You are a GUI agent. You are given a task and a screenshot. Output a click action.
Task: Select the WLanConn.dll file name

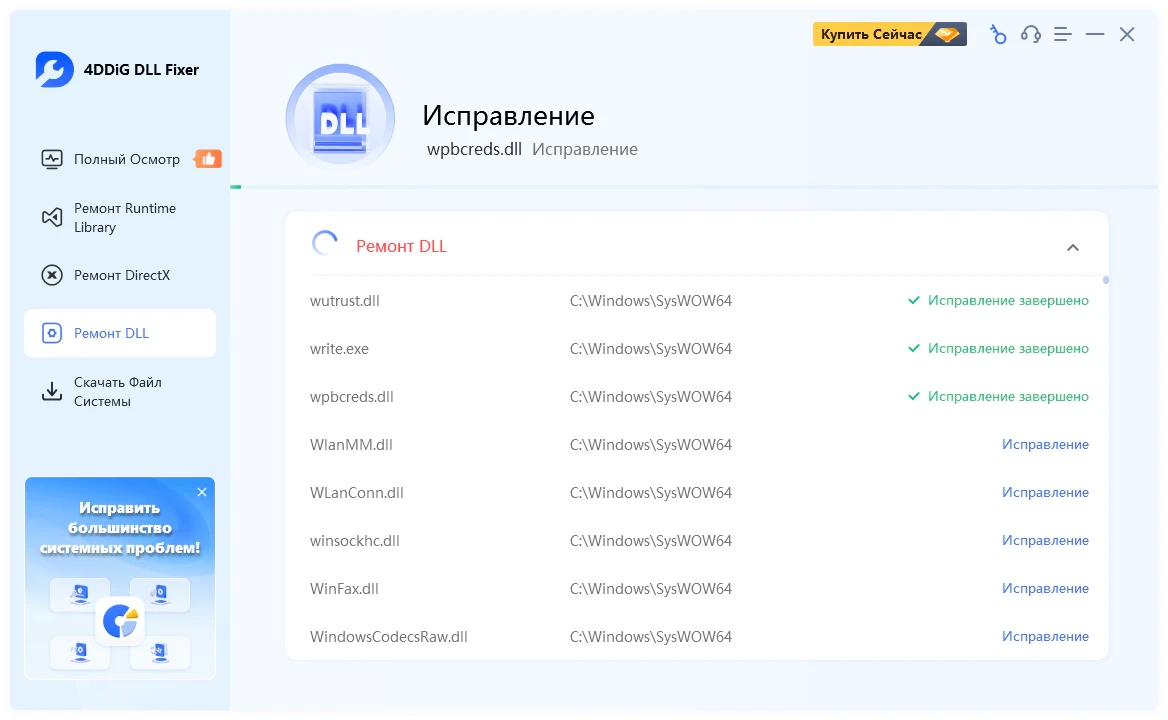(x=357, y=493)
